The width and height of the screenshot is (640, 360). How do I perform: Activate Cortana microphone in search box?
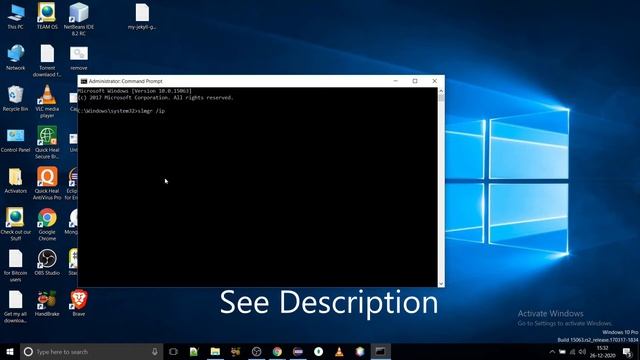155,351
